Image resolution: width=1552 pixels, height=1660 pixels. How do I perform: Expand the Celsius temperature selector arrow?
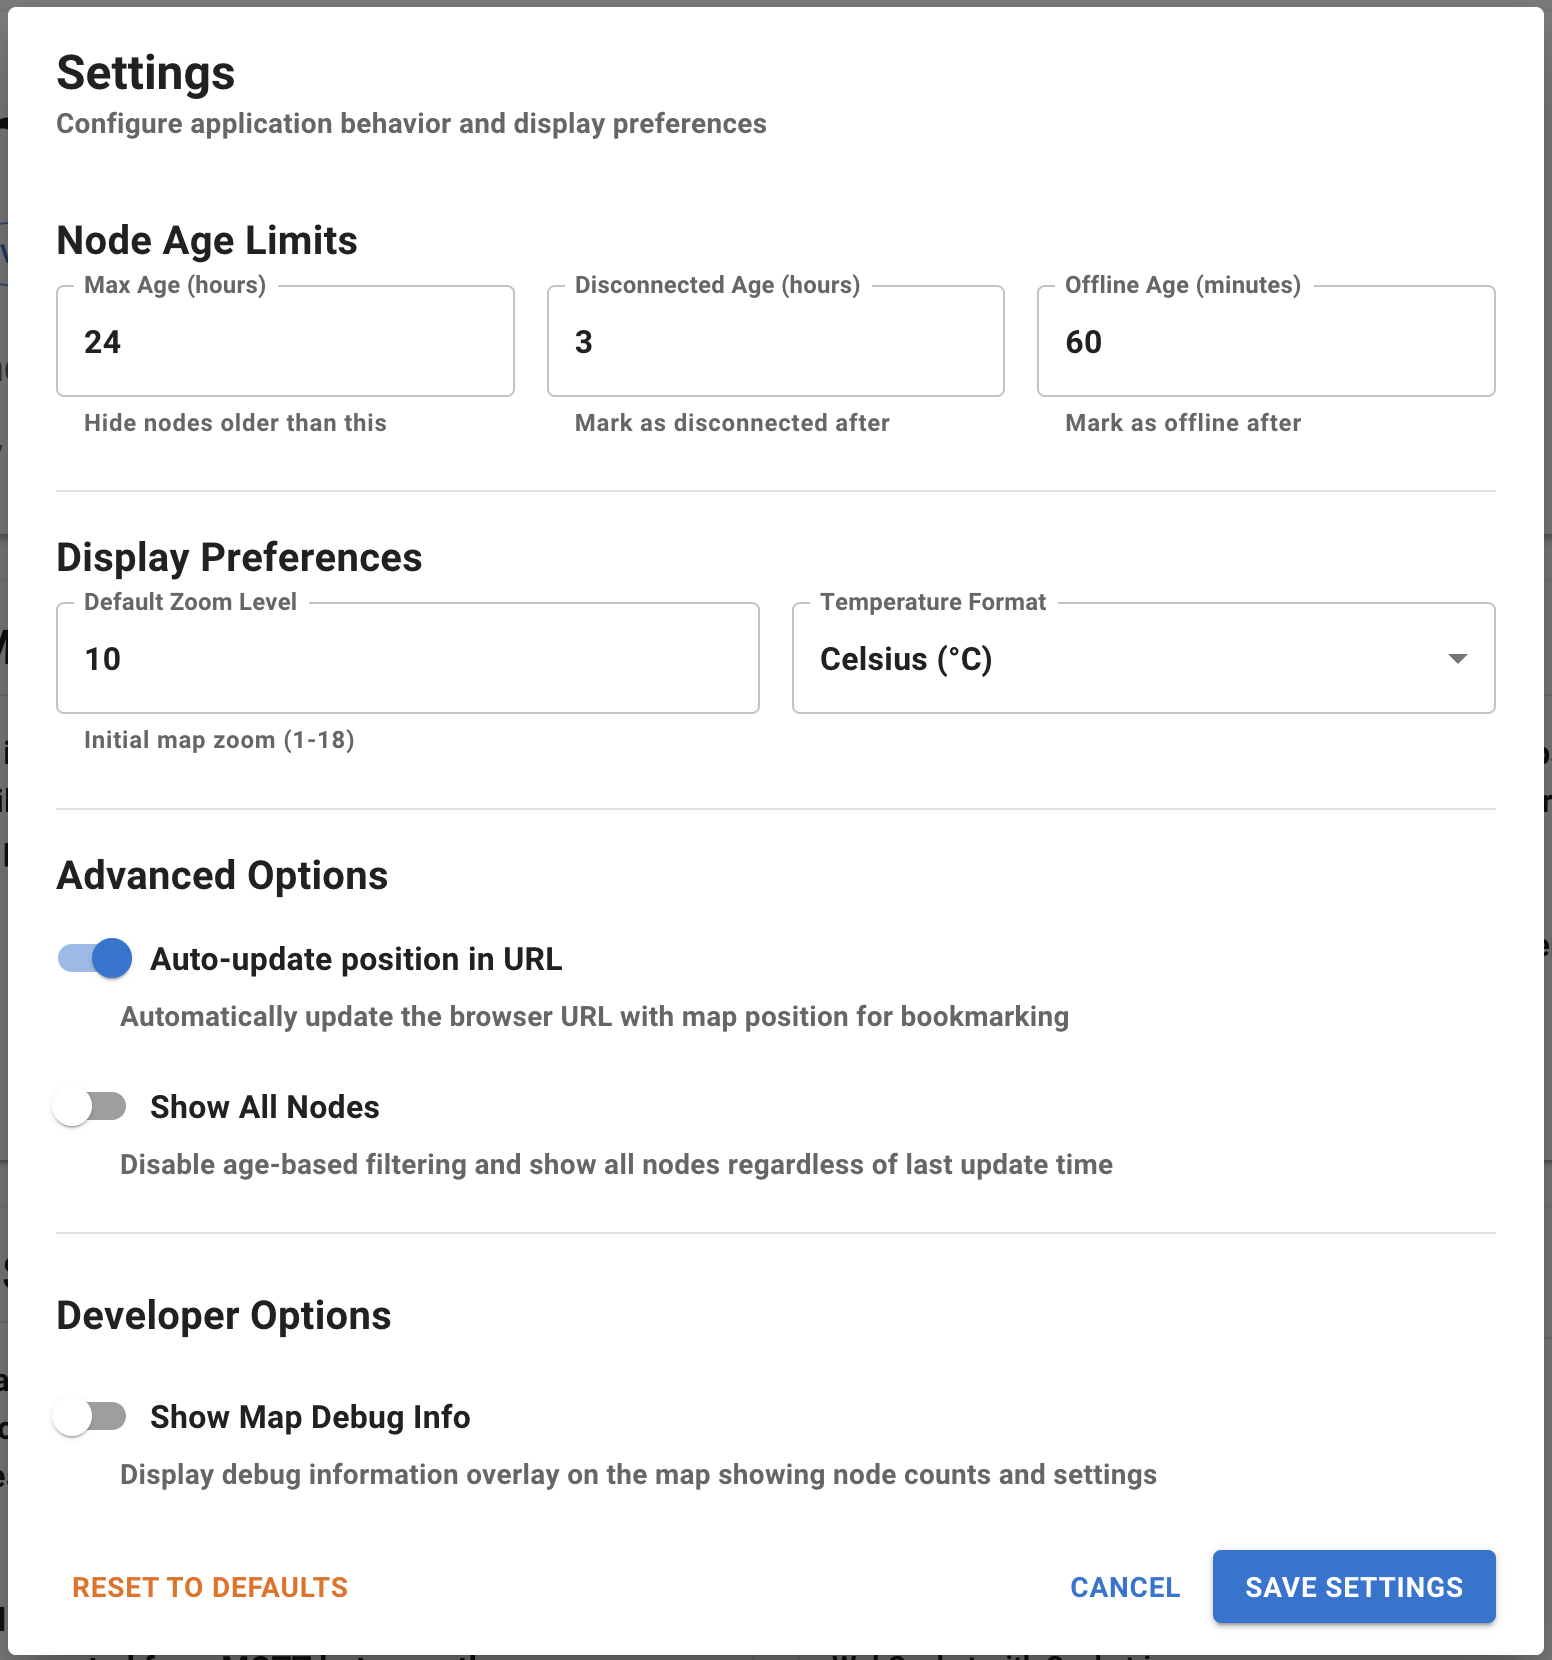click(x=1458, y=658)
